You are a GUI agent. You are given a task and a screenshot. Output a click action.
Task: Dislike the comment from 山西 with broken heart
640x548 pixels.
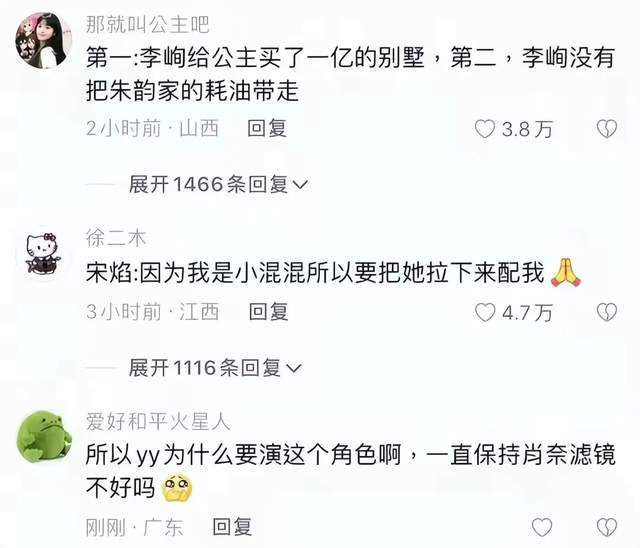coord(607,129)
